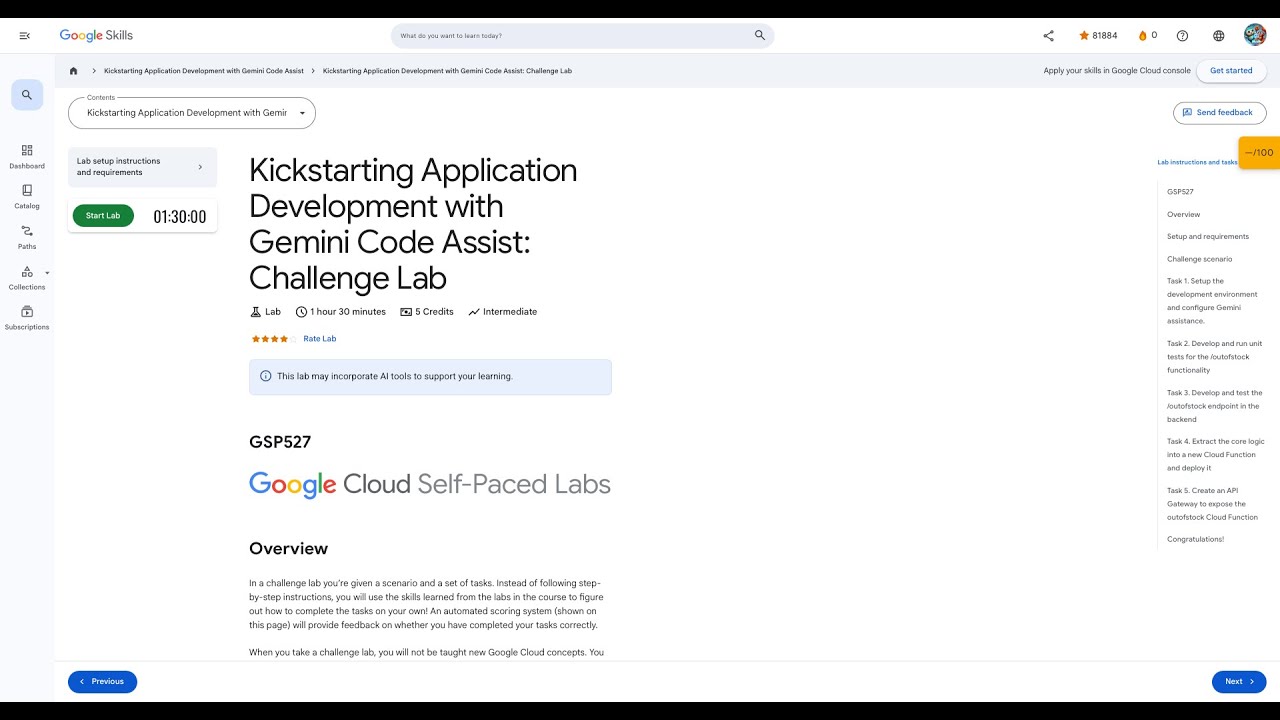
Task: Click the Start Lab button
Action: 103,215
